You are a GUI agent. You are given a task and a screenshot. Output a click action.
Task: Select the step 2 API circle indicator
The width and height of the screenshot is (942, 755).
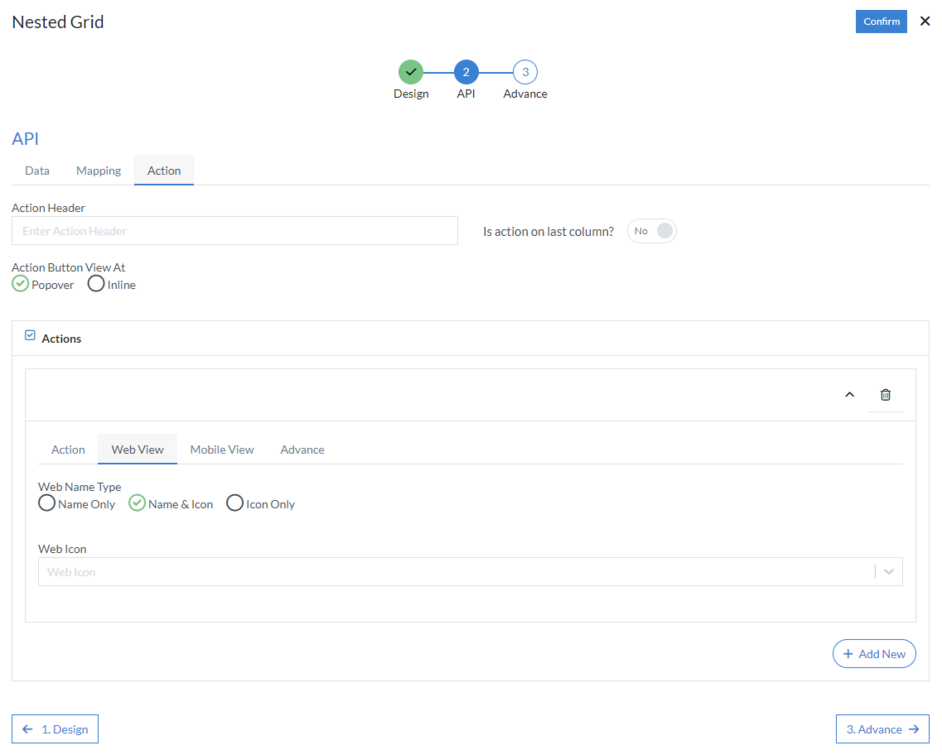(x=466, y=72)
